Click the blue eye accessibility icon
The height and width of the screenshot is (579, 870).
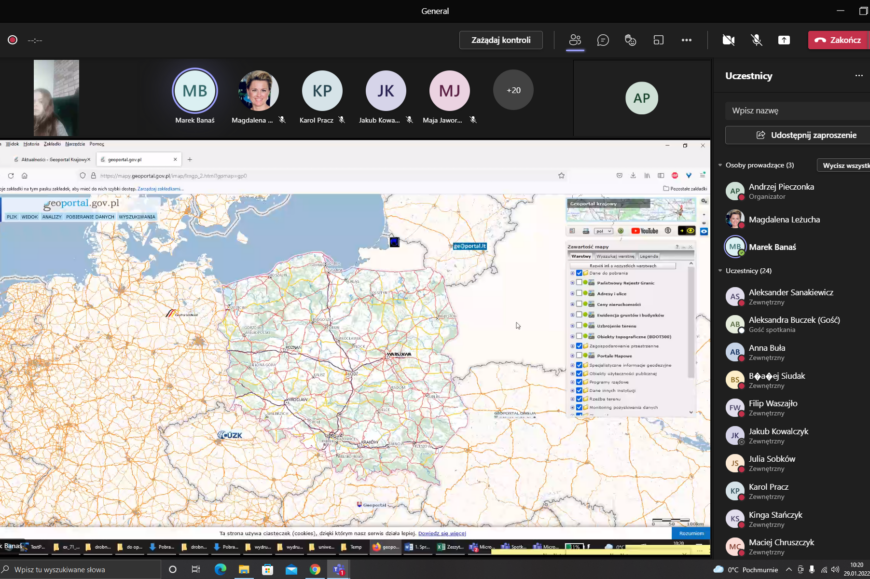click(704, 231)
